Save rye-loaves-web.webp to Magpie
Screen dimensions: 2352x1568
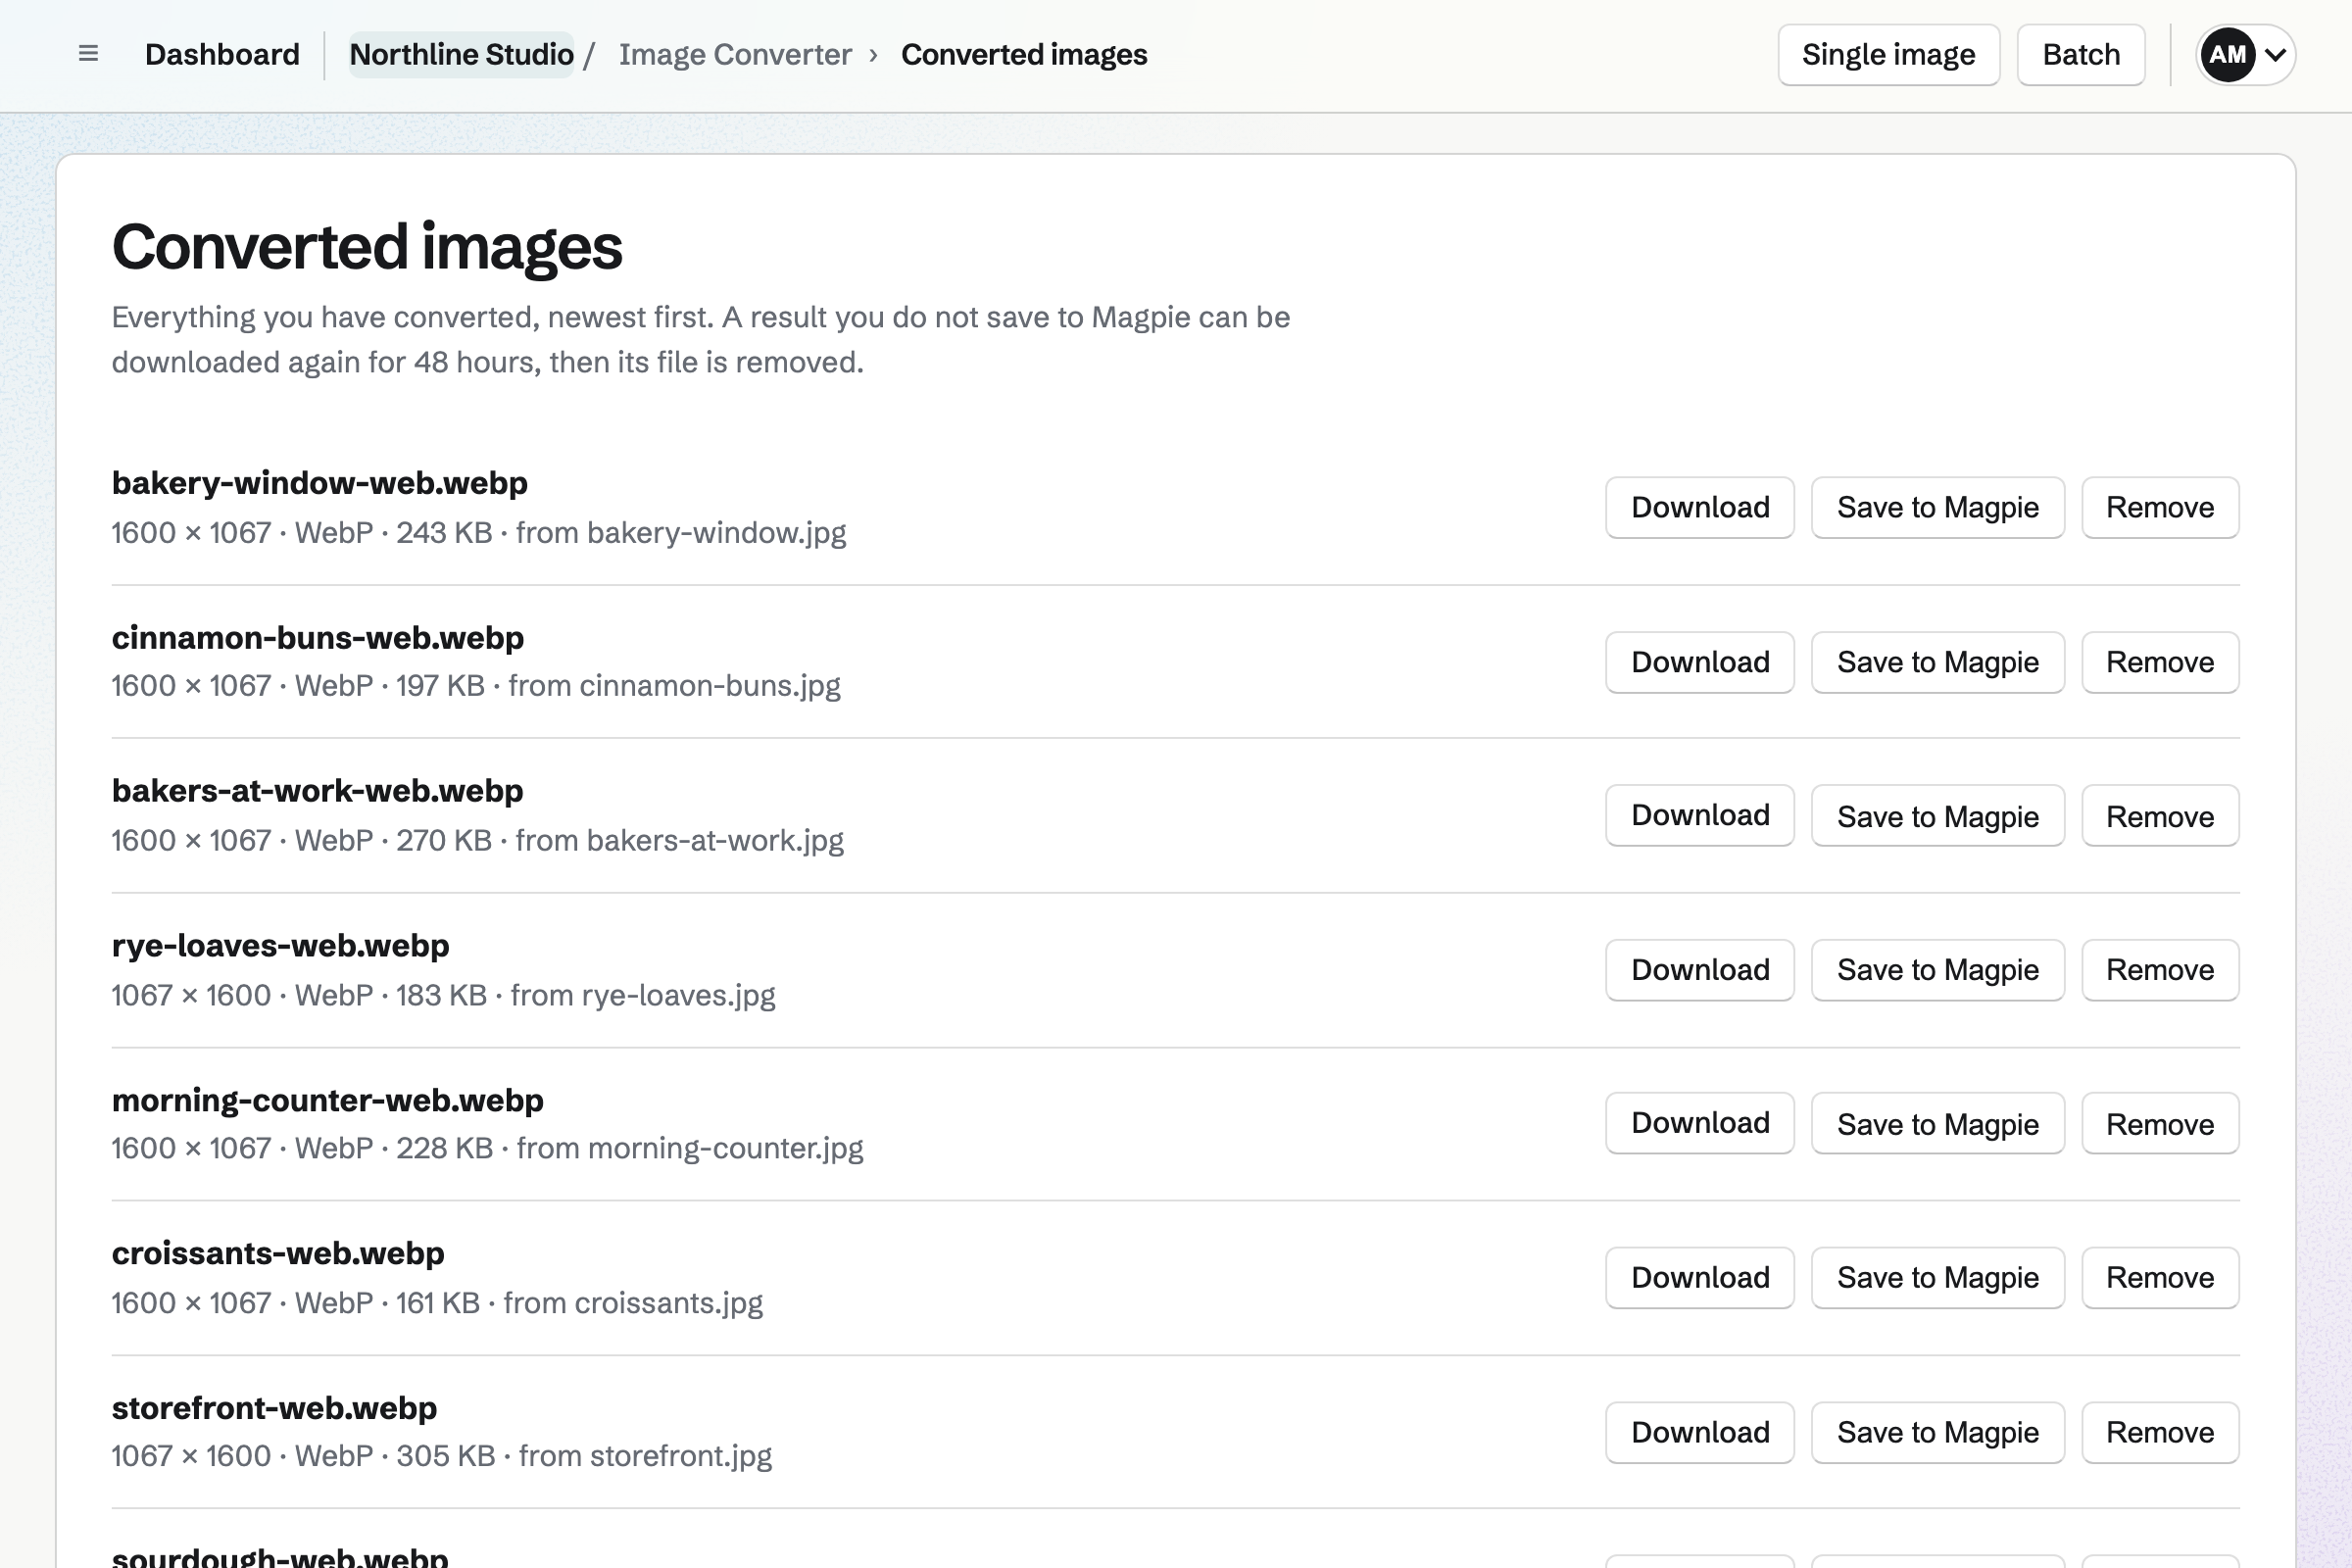coord(1937,970)
